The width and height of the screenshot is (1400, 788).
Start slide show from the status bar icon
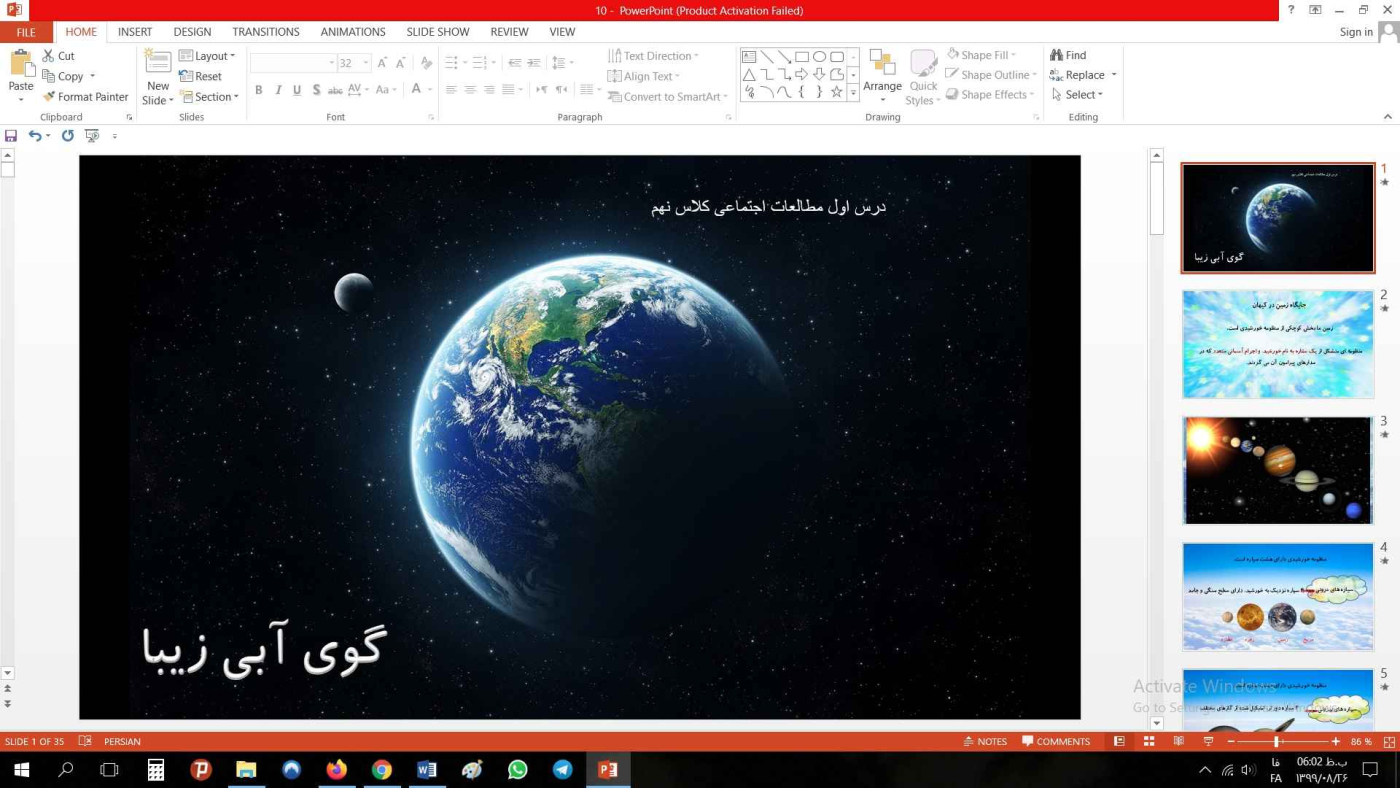pos(1208,741)
